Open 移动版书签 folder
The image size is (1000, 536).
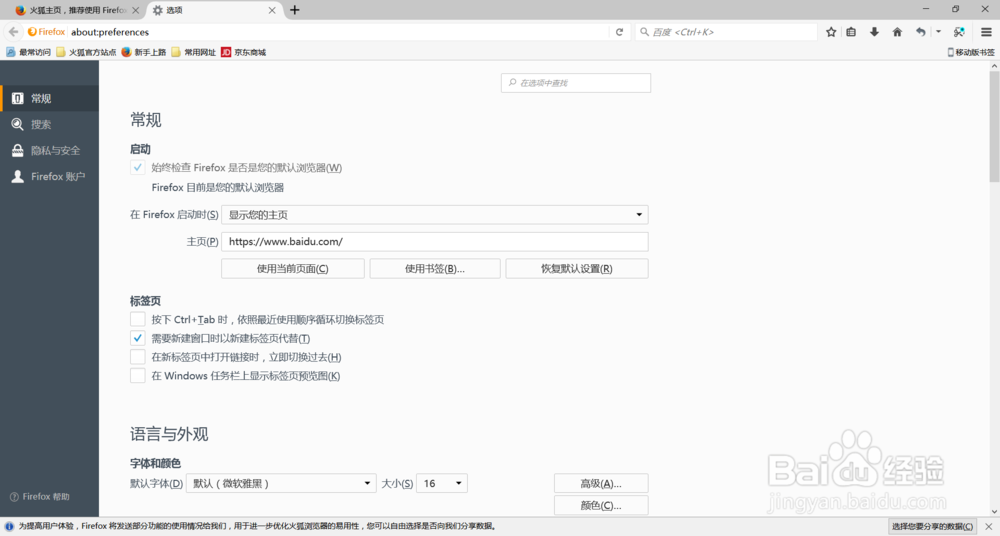pyautogui.click(x=971, y=52)
